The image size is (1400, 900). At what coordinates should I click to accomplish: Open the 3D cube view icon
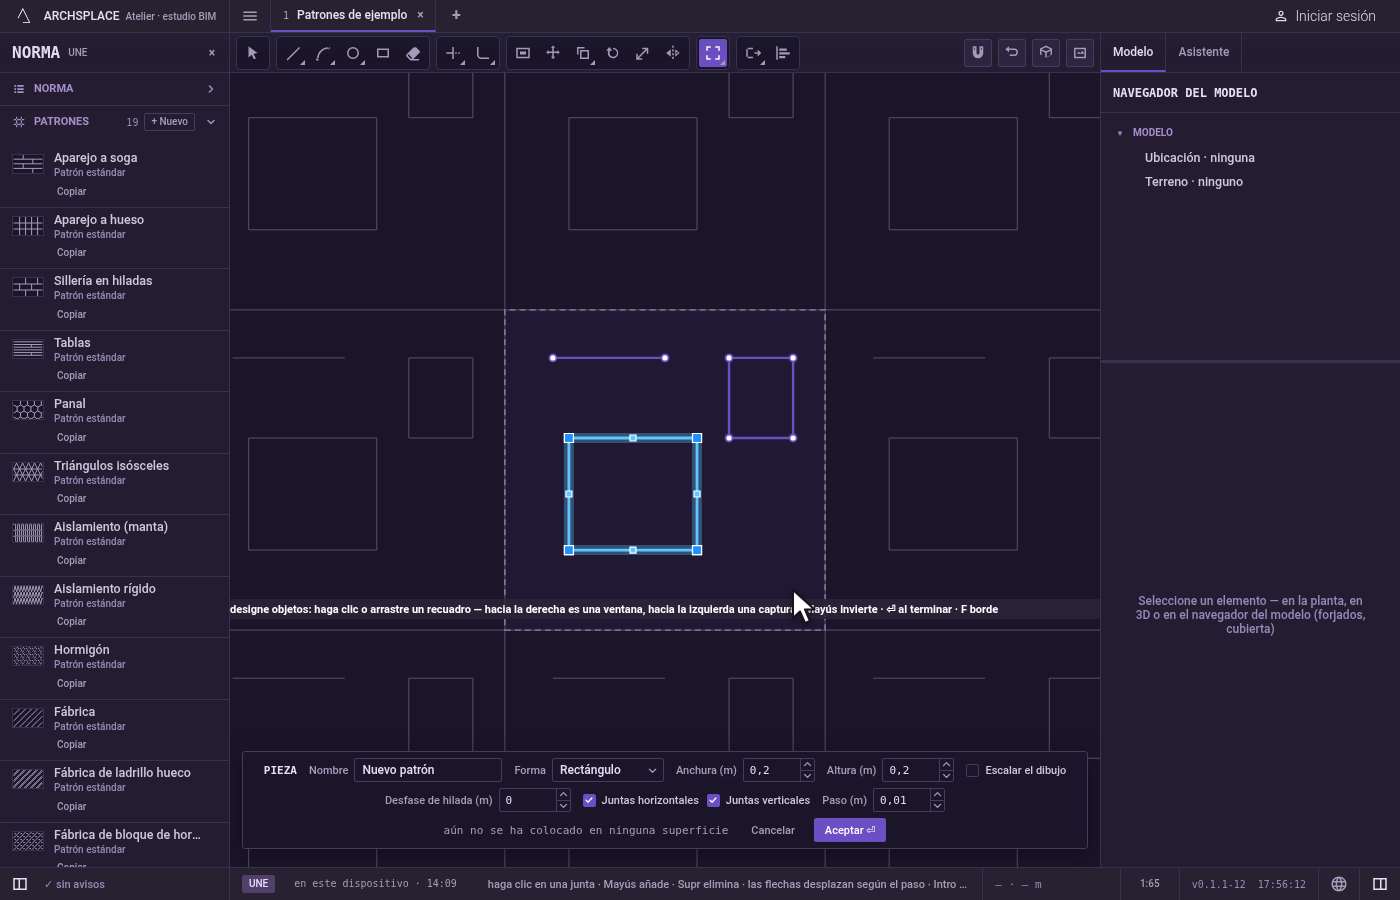pos(1046,52)
